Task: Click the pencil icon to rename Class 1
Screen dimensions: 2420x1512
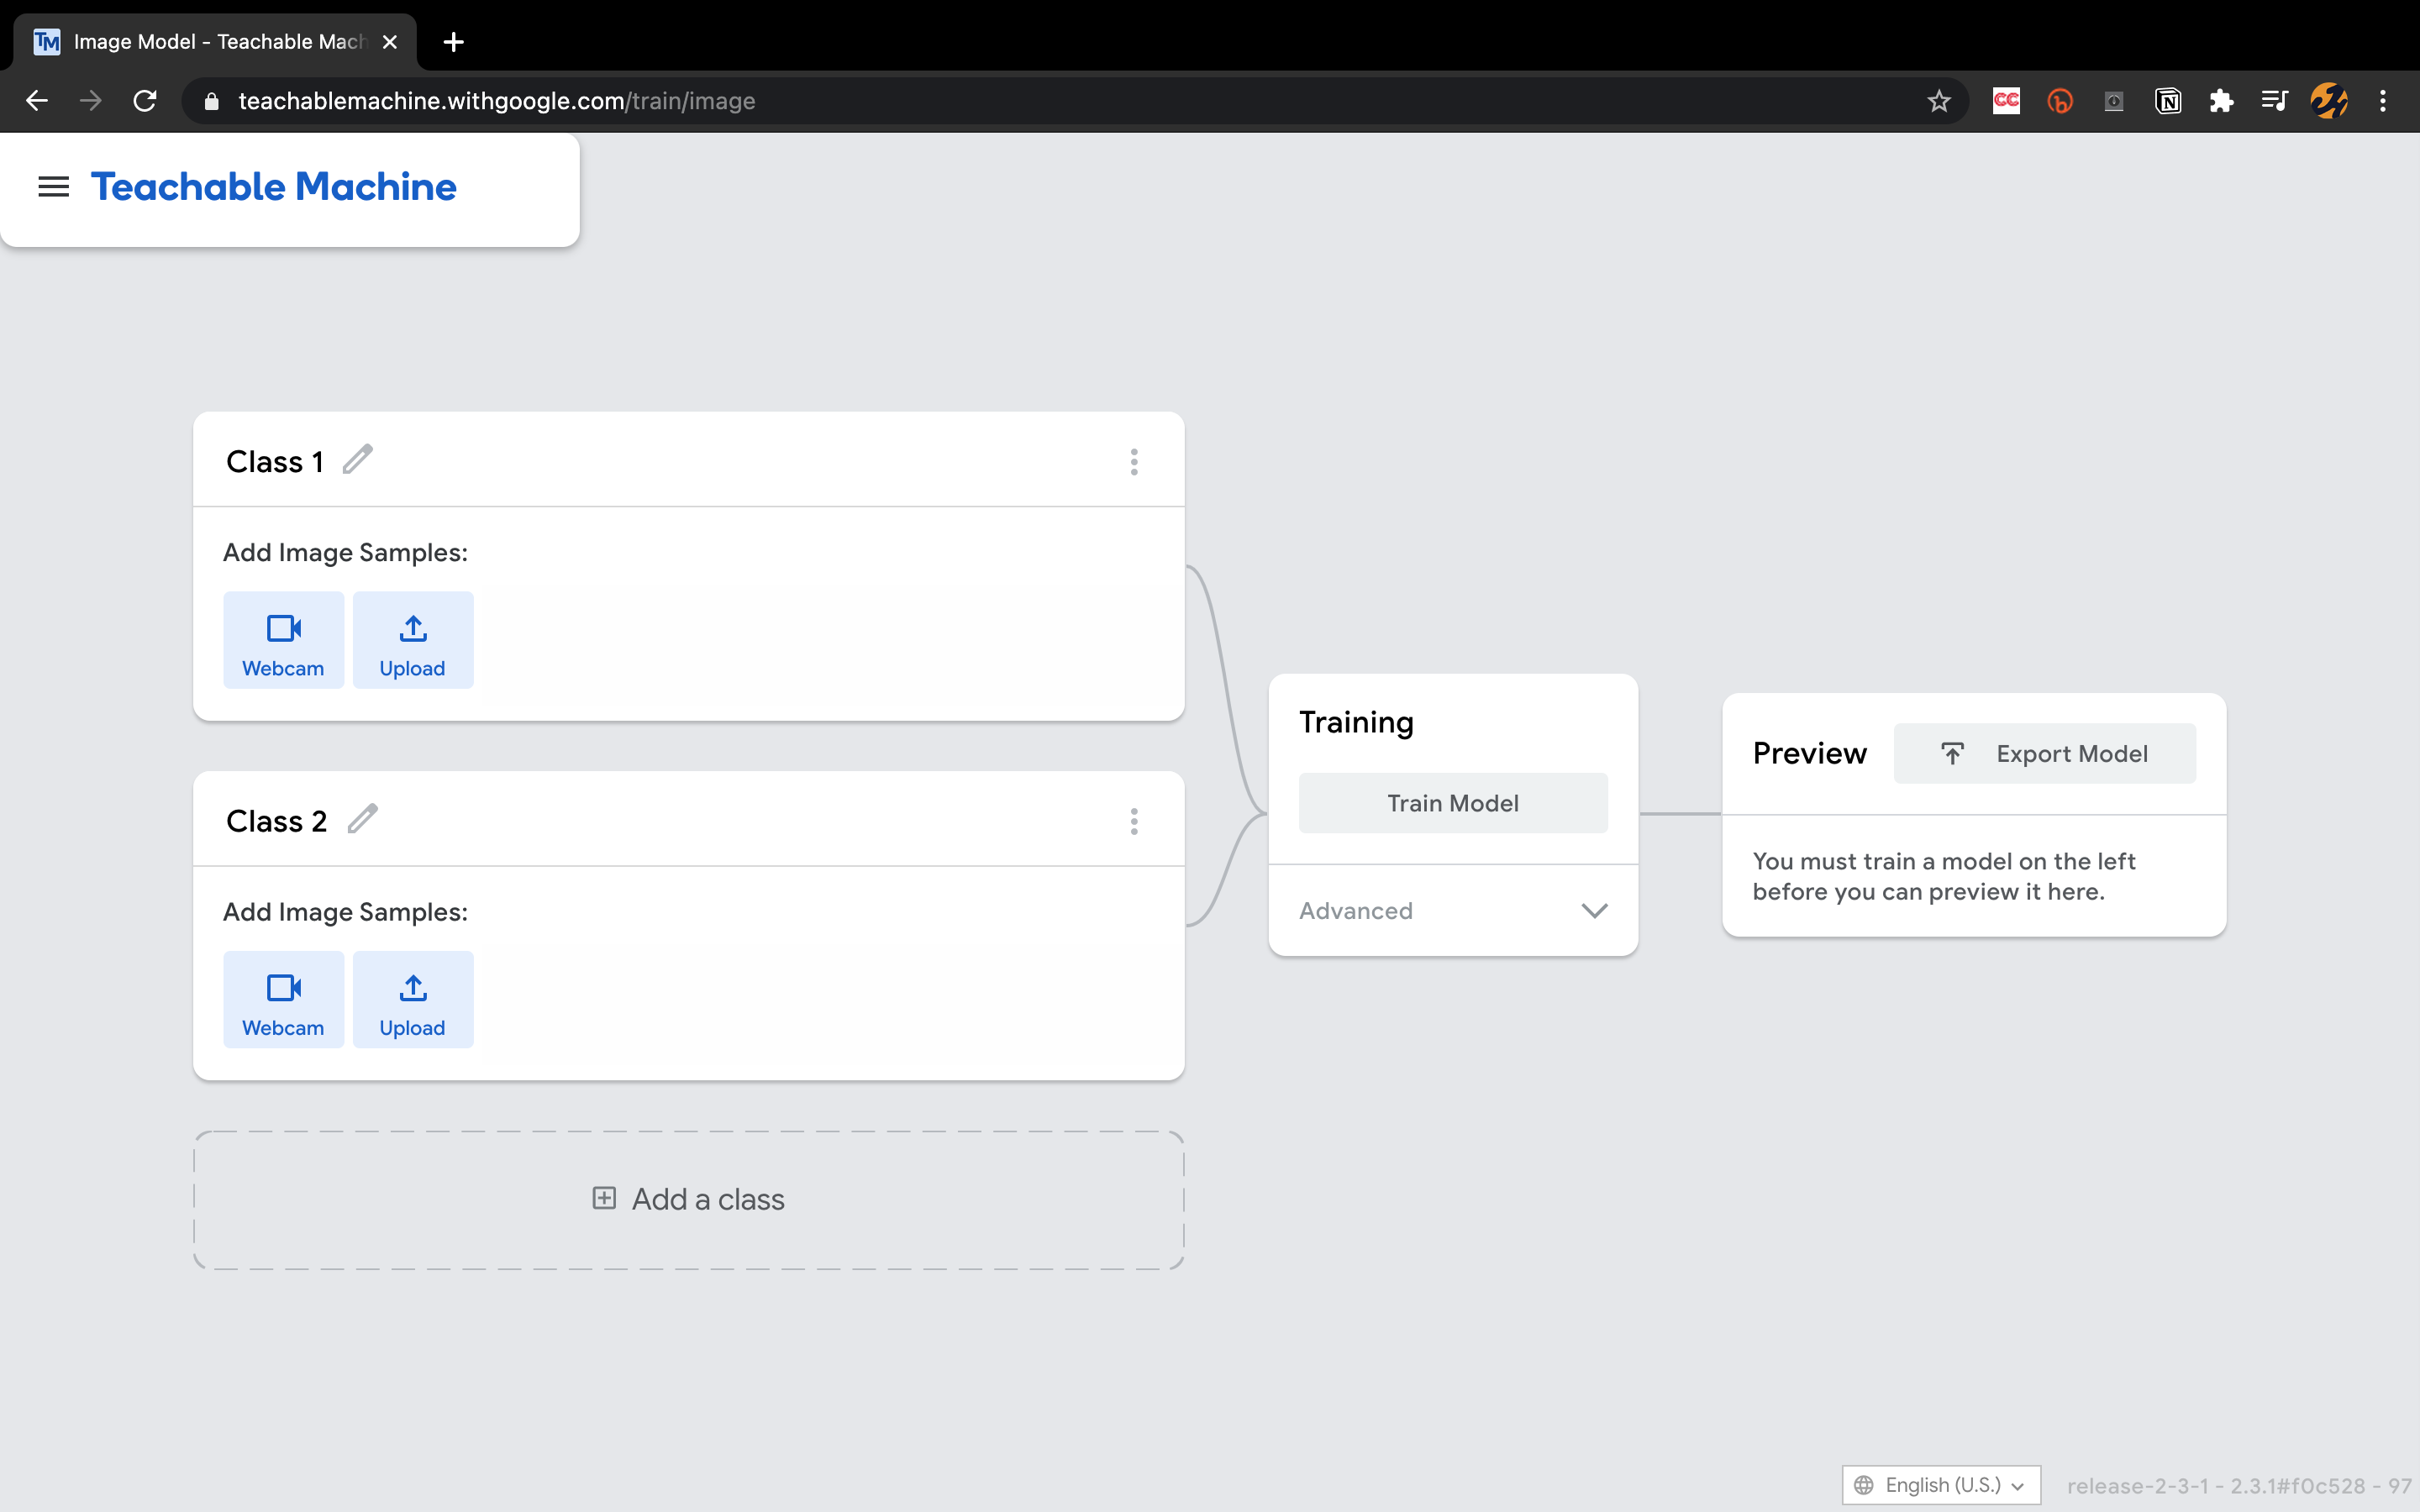Action: click(357, 460)
